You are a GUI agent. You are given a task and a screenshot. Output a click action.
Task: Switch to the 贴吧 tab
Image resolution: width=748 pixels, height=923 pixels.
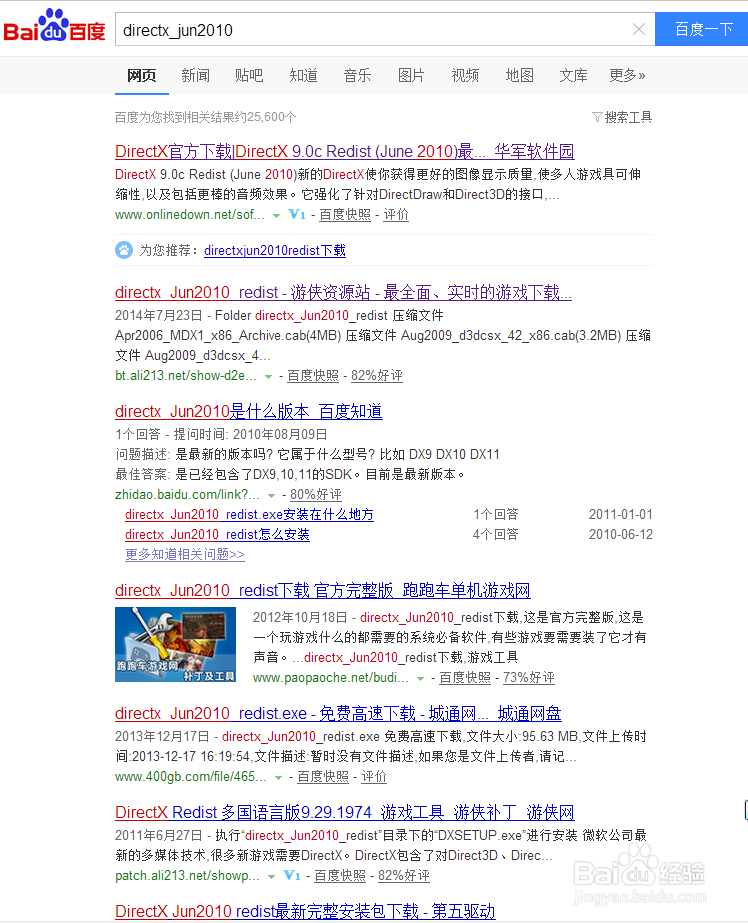[x=249, y=75]
